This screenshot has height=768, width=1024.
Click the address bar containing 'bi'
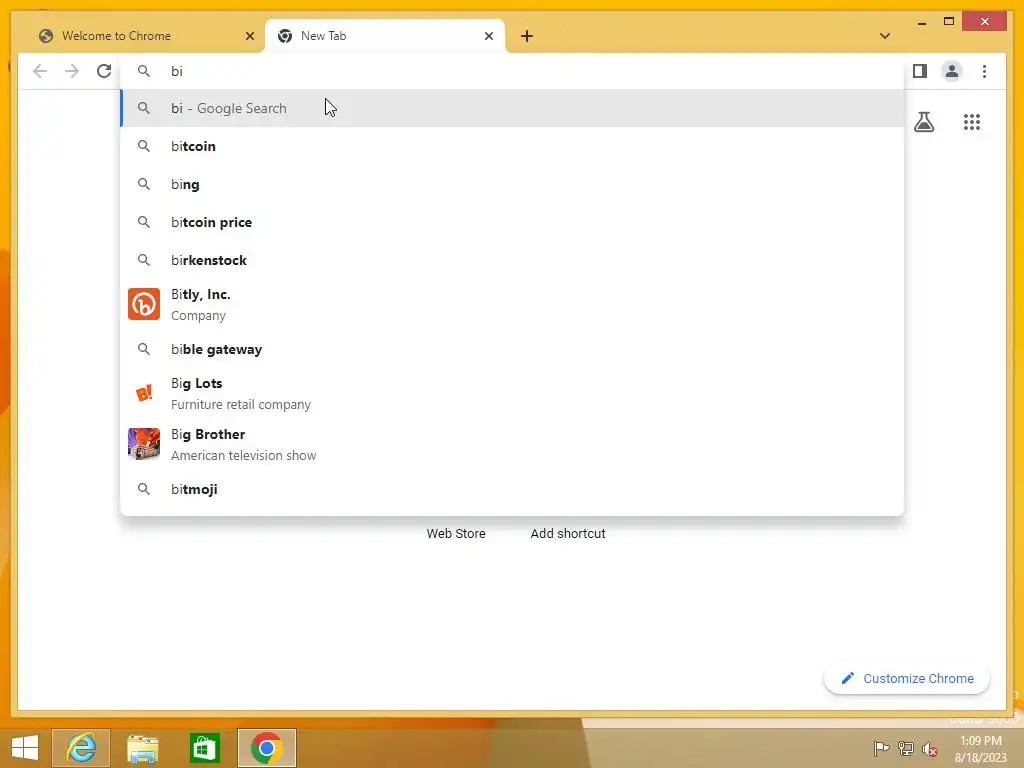(x=513, y=71)
